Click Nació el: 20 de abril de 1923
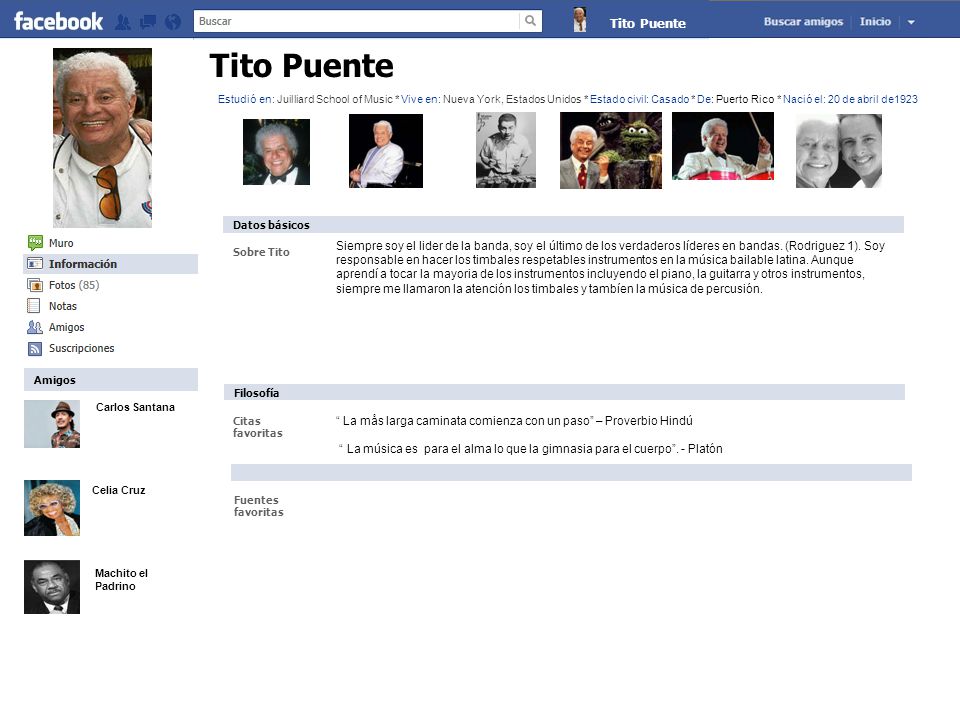The image size is (960, 720). click(850, 99)
